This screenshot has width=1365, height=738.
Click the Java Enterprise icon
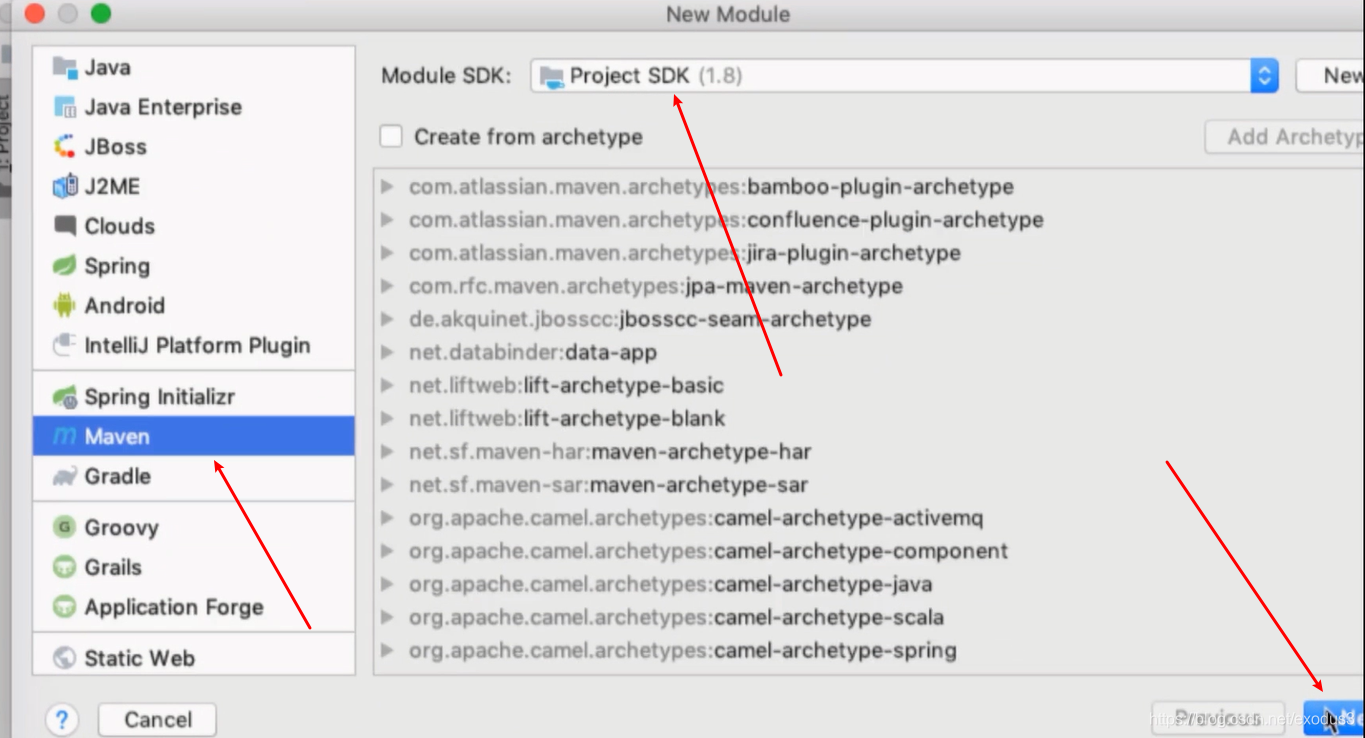click(65, 107)
